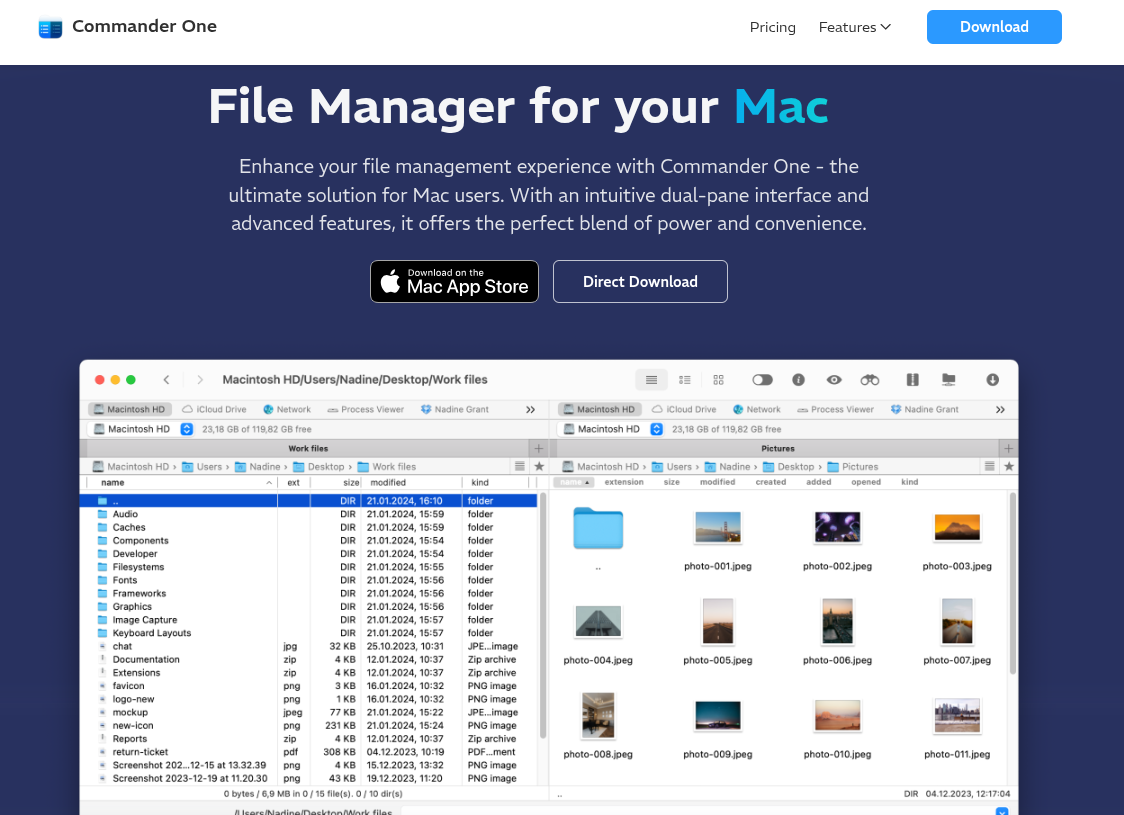Click the Direct Download button
The width and height of the screenshot is (1124, 815).
[640, 281]
